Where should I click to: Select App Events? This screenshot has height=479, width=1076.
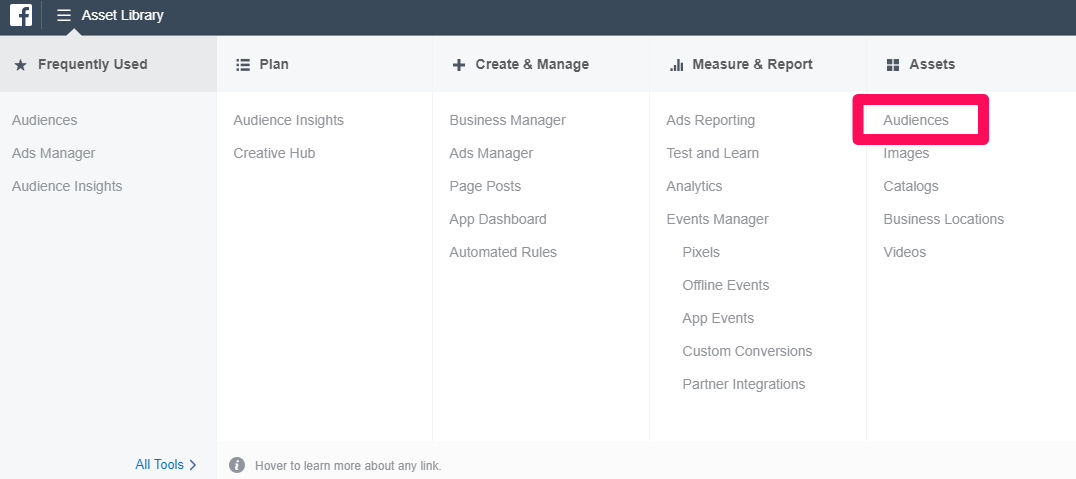pyautogui.click(x=718, y=318)
